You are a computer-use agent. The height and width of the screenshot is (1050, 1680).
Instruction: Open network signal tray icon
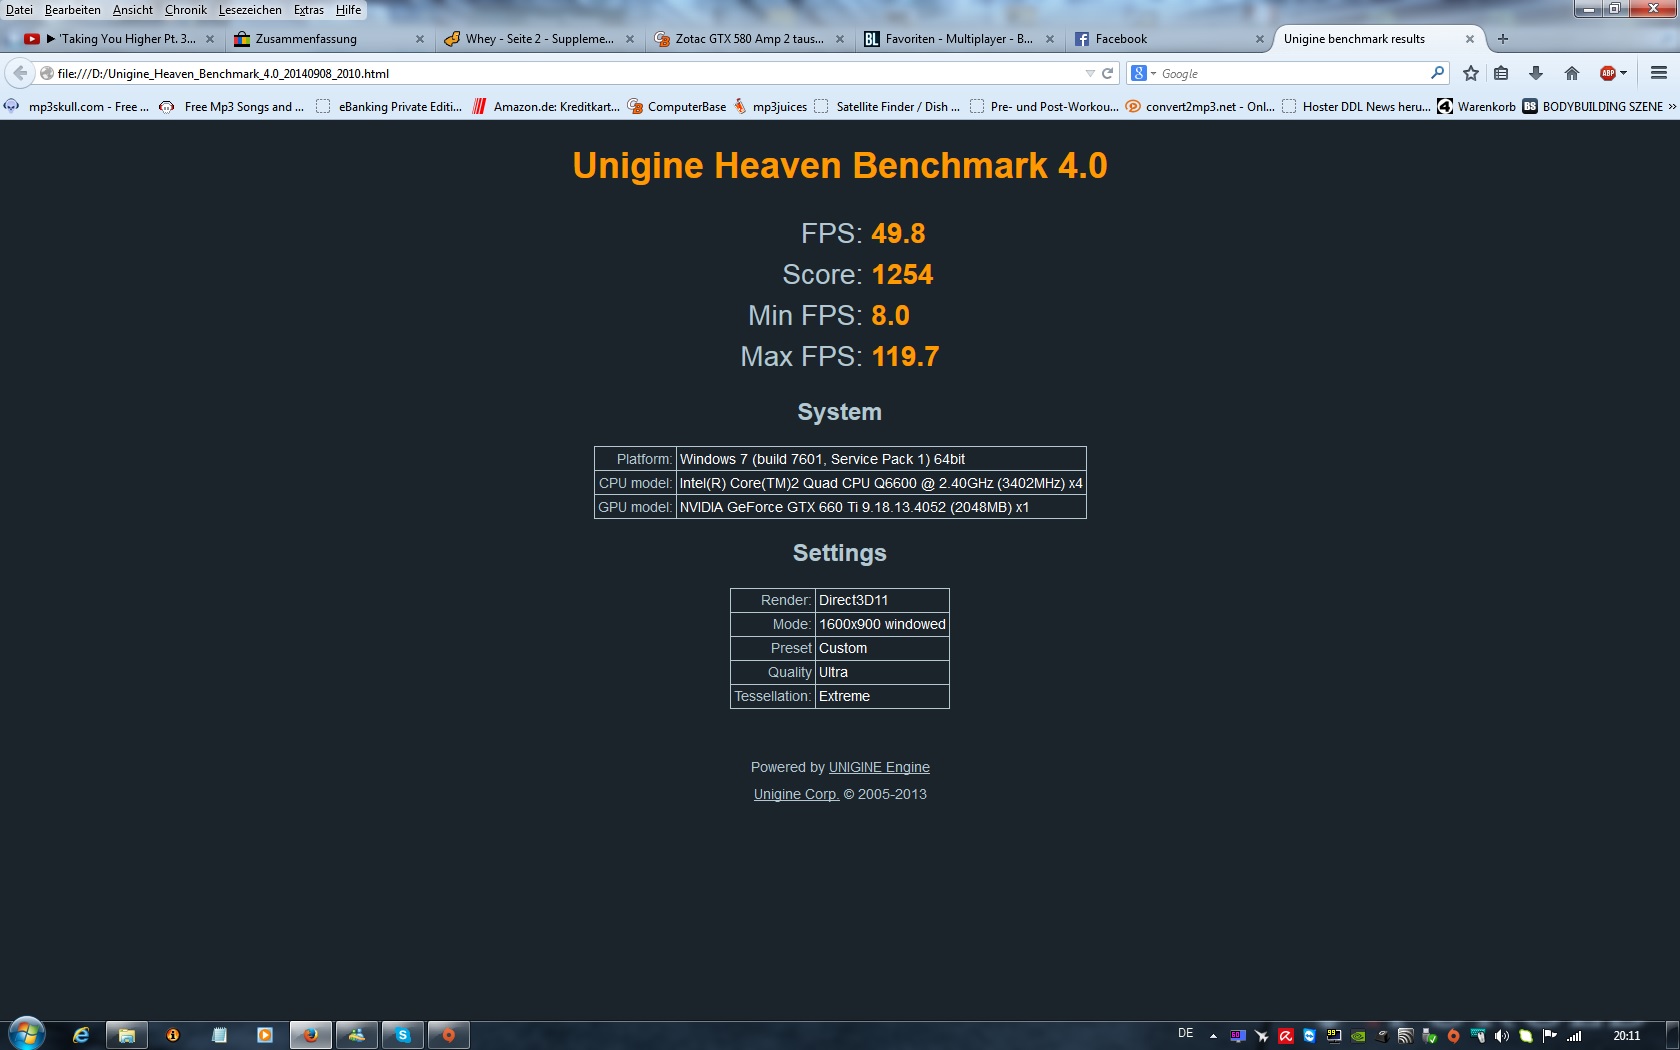pyautogui.click(x=1574, y=1036)
